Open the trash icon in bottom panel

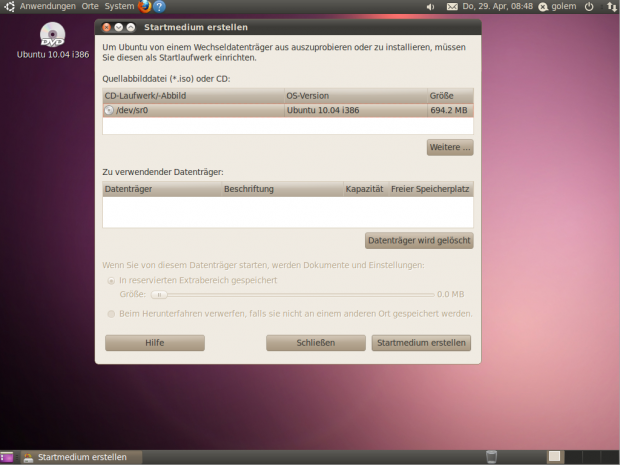pyautogui.click(x=491, y=457)
